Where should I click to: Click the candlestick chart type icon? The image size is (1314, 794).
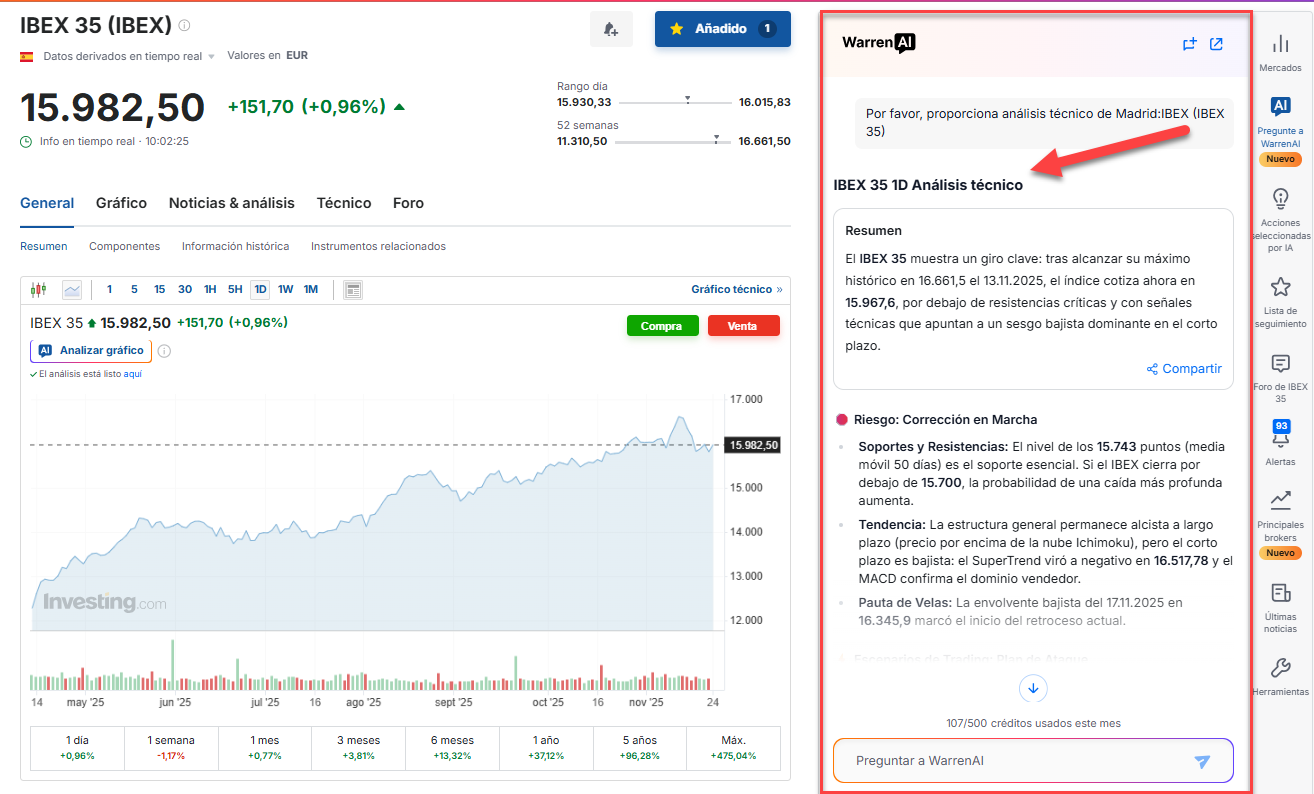[39, 290]
